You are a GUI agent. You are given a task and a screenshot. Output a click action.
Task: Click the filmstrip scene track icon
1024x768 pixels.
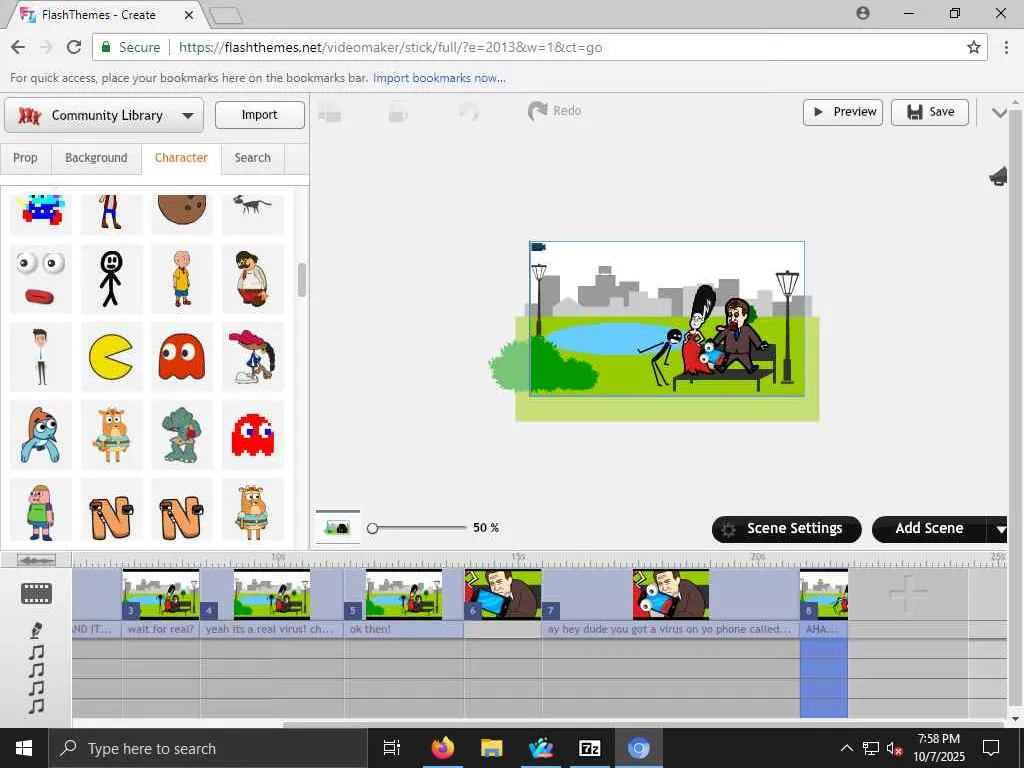(x=36, y=594)
